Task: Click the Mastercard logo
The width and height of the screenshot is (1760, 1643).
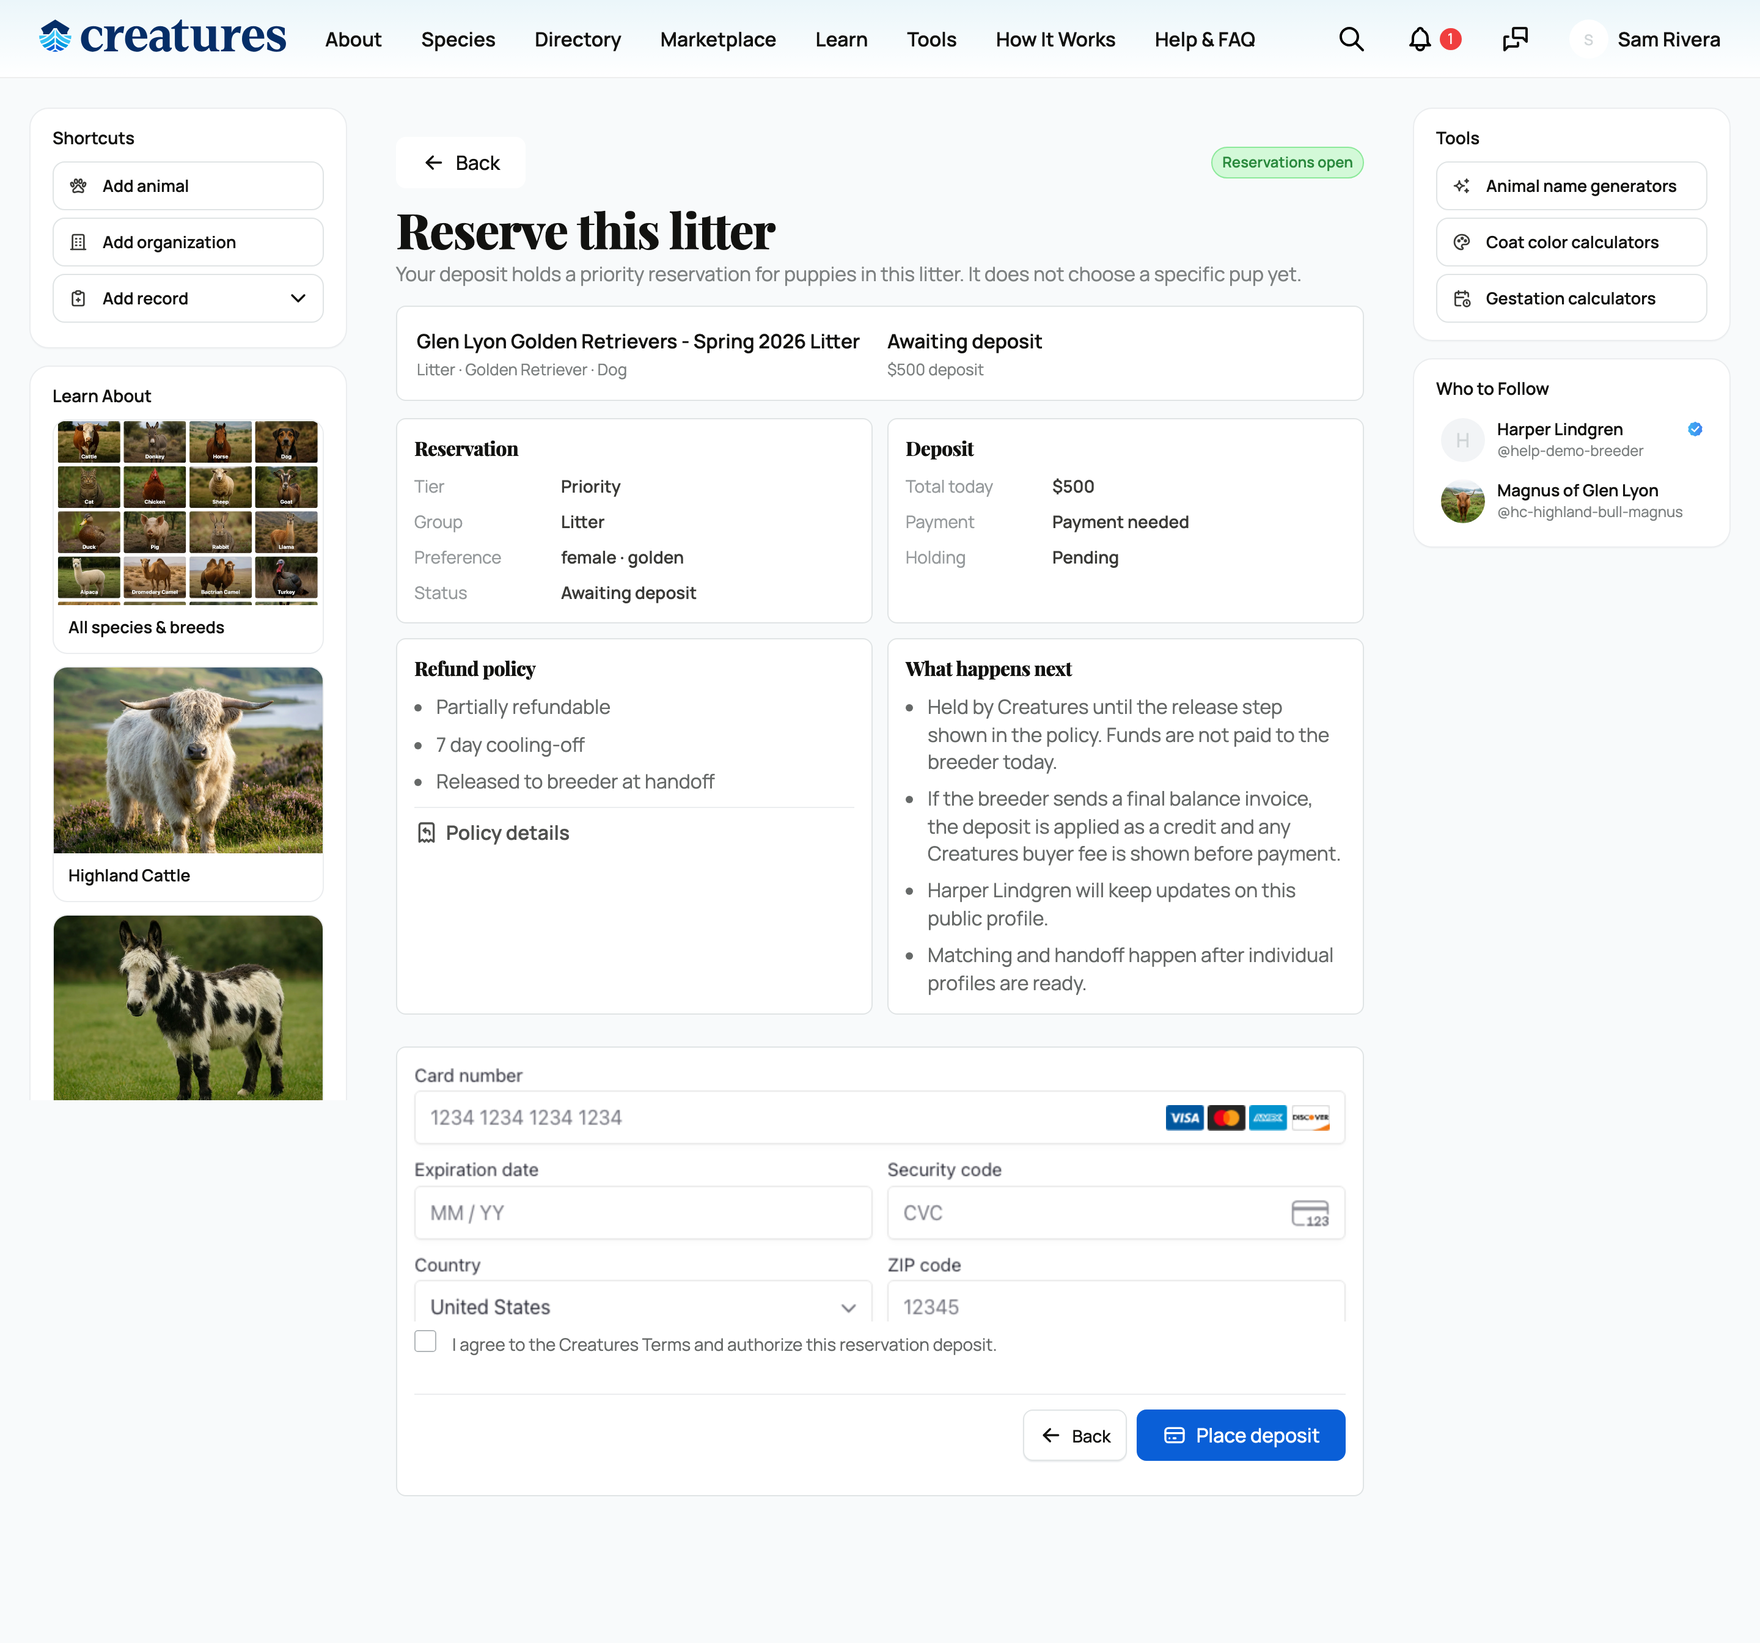Action: pos(1226,1118)
